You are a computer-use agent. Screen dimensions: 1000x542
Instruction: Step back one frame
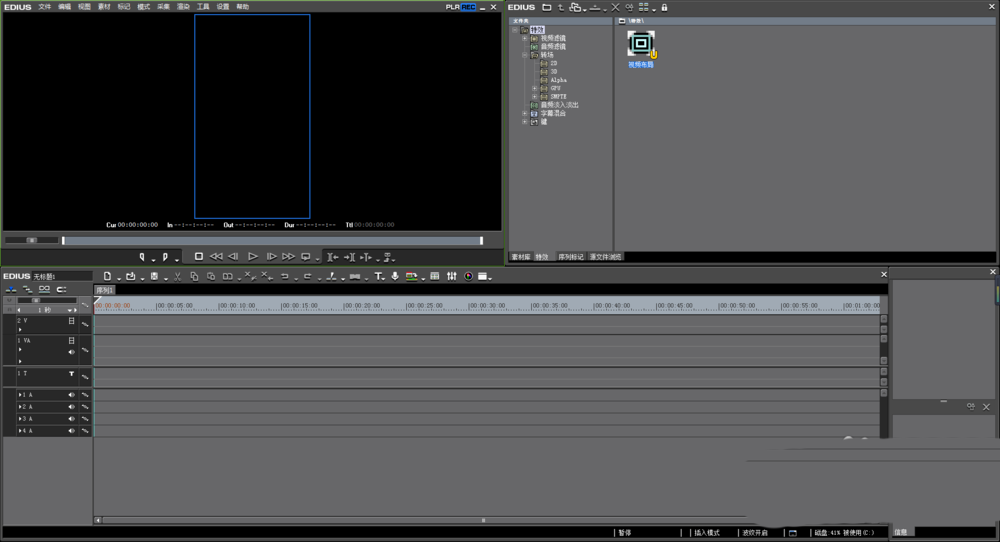coord(233,256)
